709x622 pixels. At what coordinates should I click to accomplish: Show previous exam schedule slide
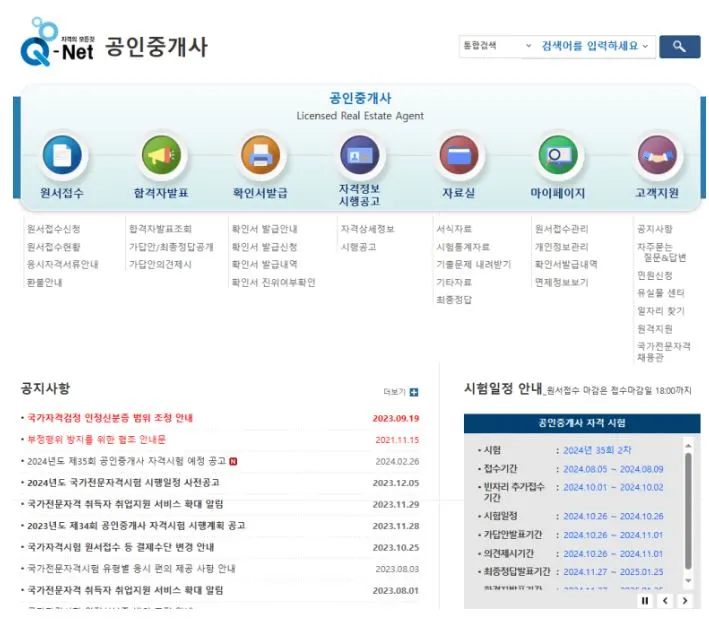coord(665,601)
